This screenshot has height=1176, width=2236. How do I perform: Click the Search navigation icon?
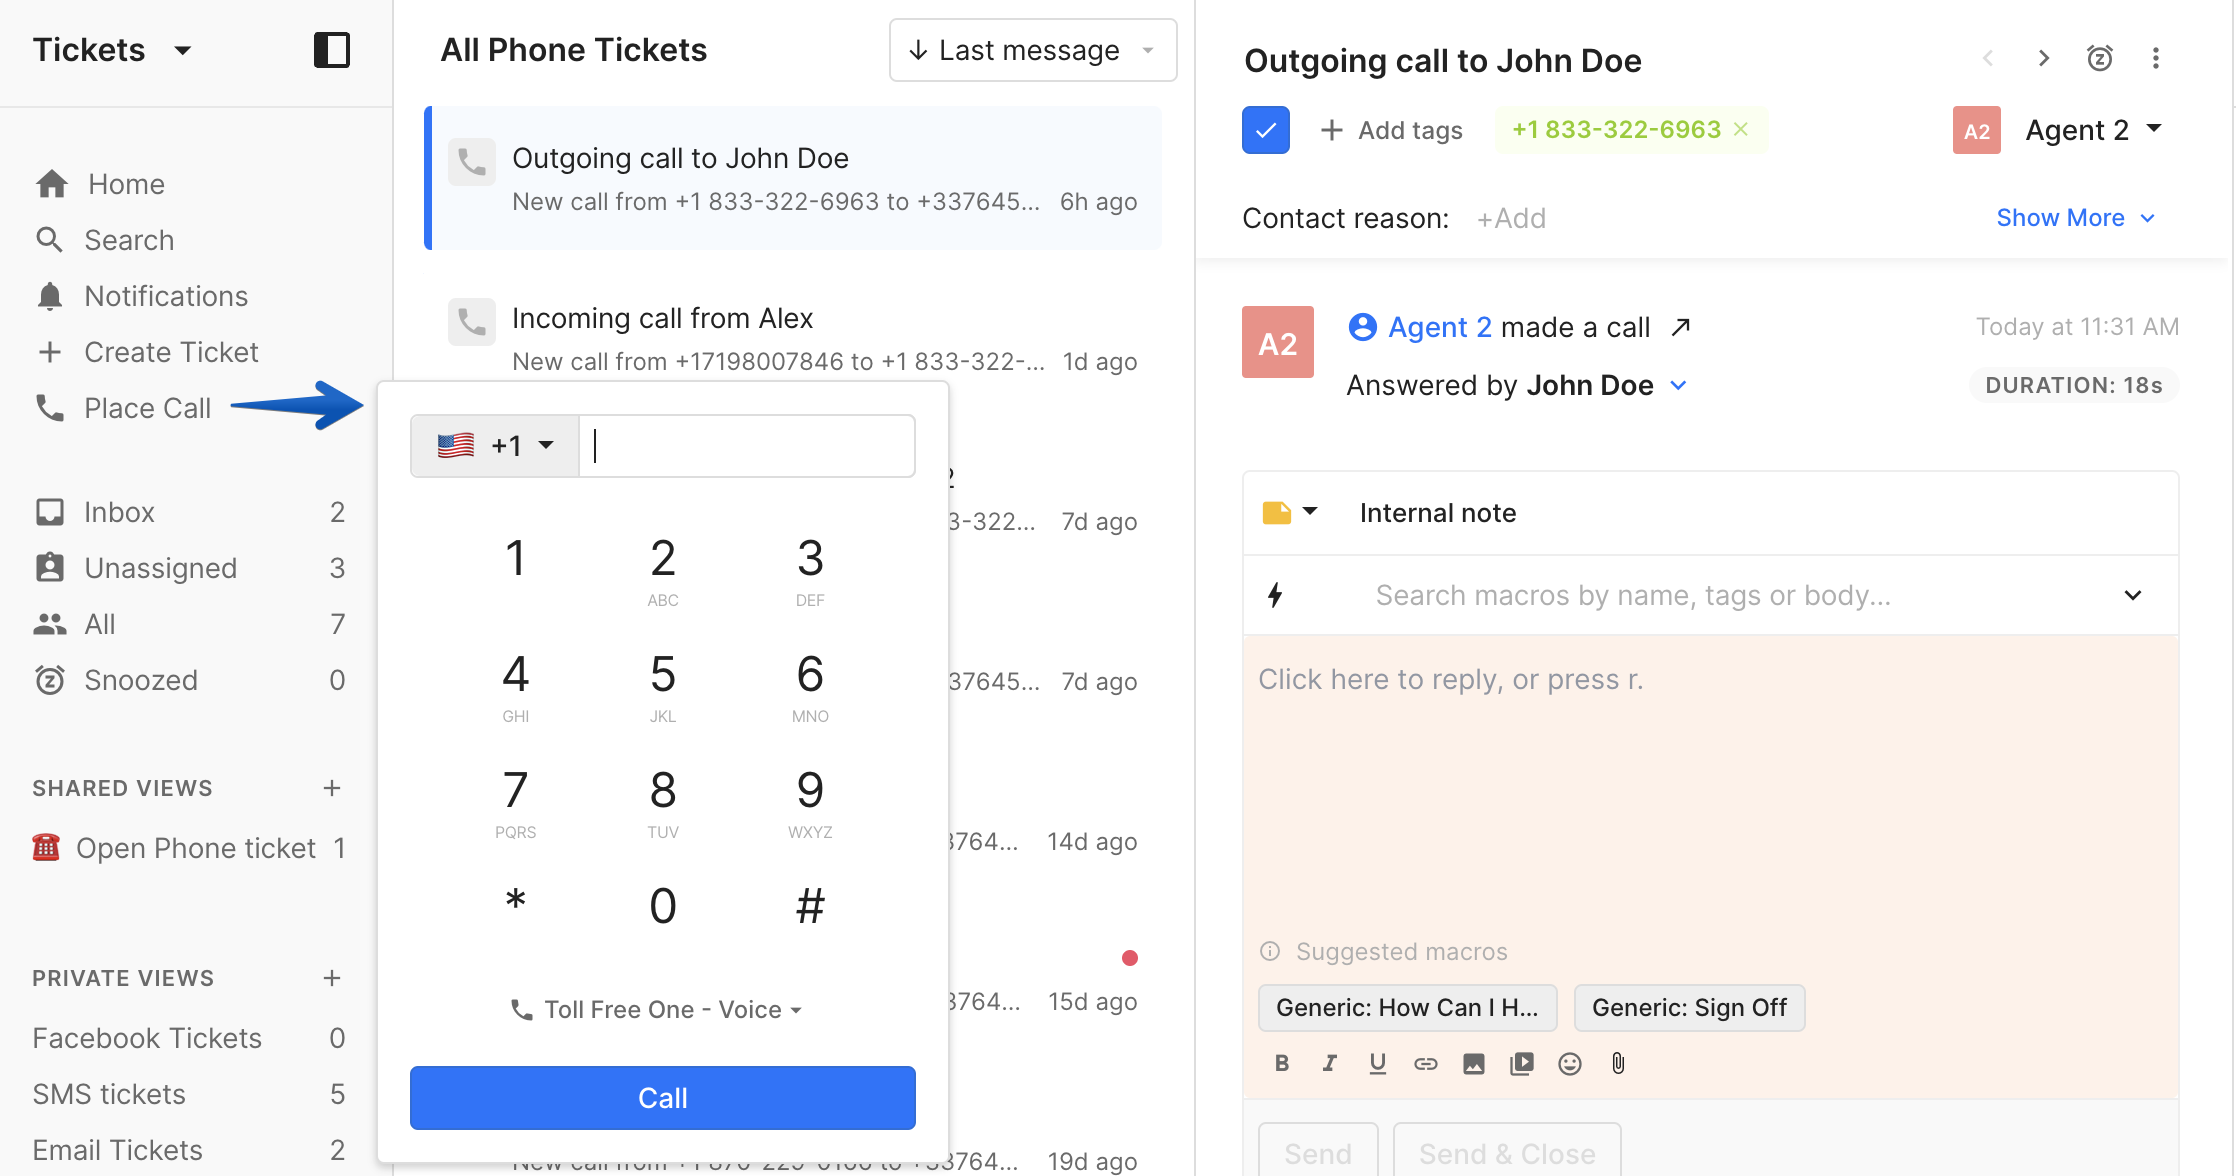coord(52,238)
